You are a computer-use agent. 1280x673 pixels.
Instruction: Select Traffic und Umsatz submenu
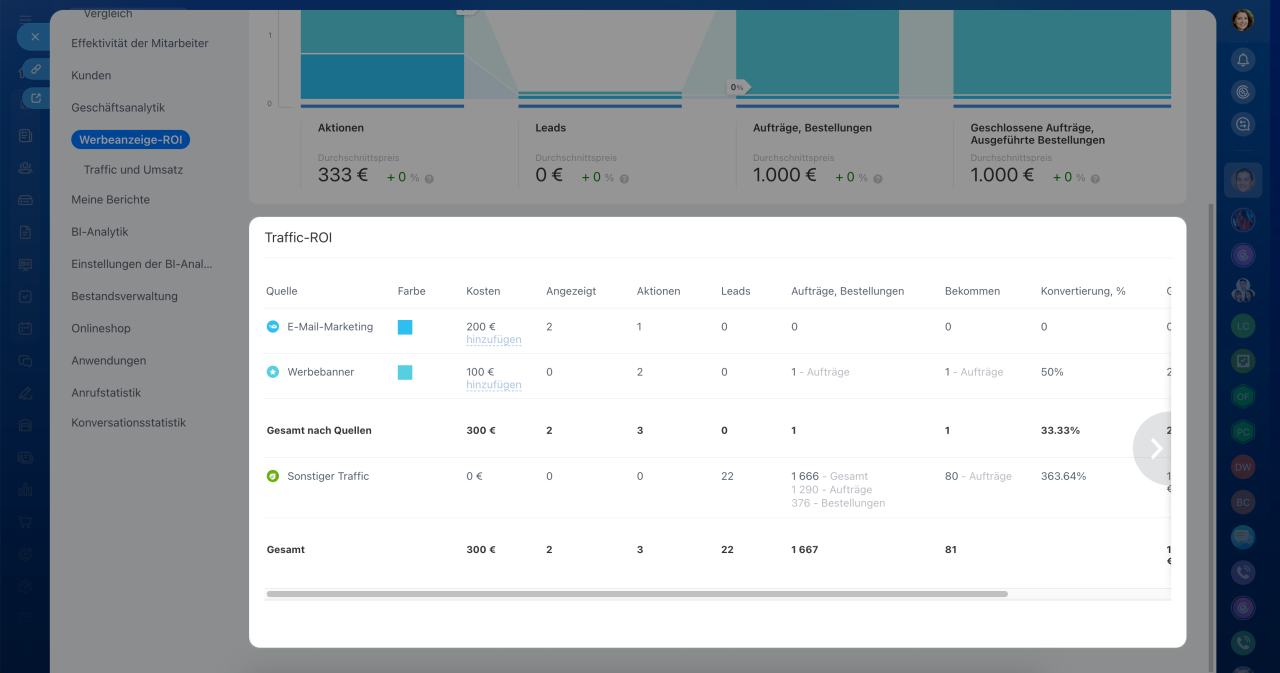click(x=133, y=170)
